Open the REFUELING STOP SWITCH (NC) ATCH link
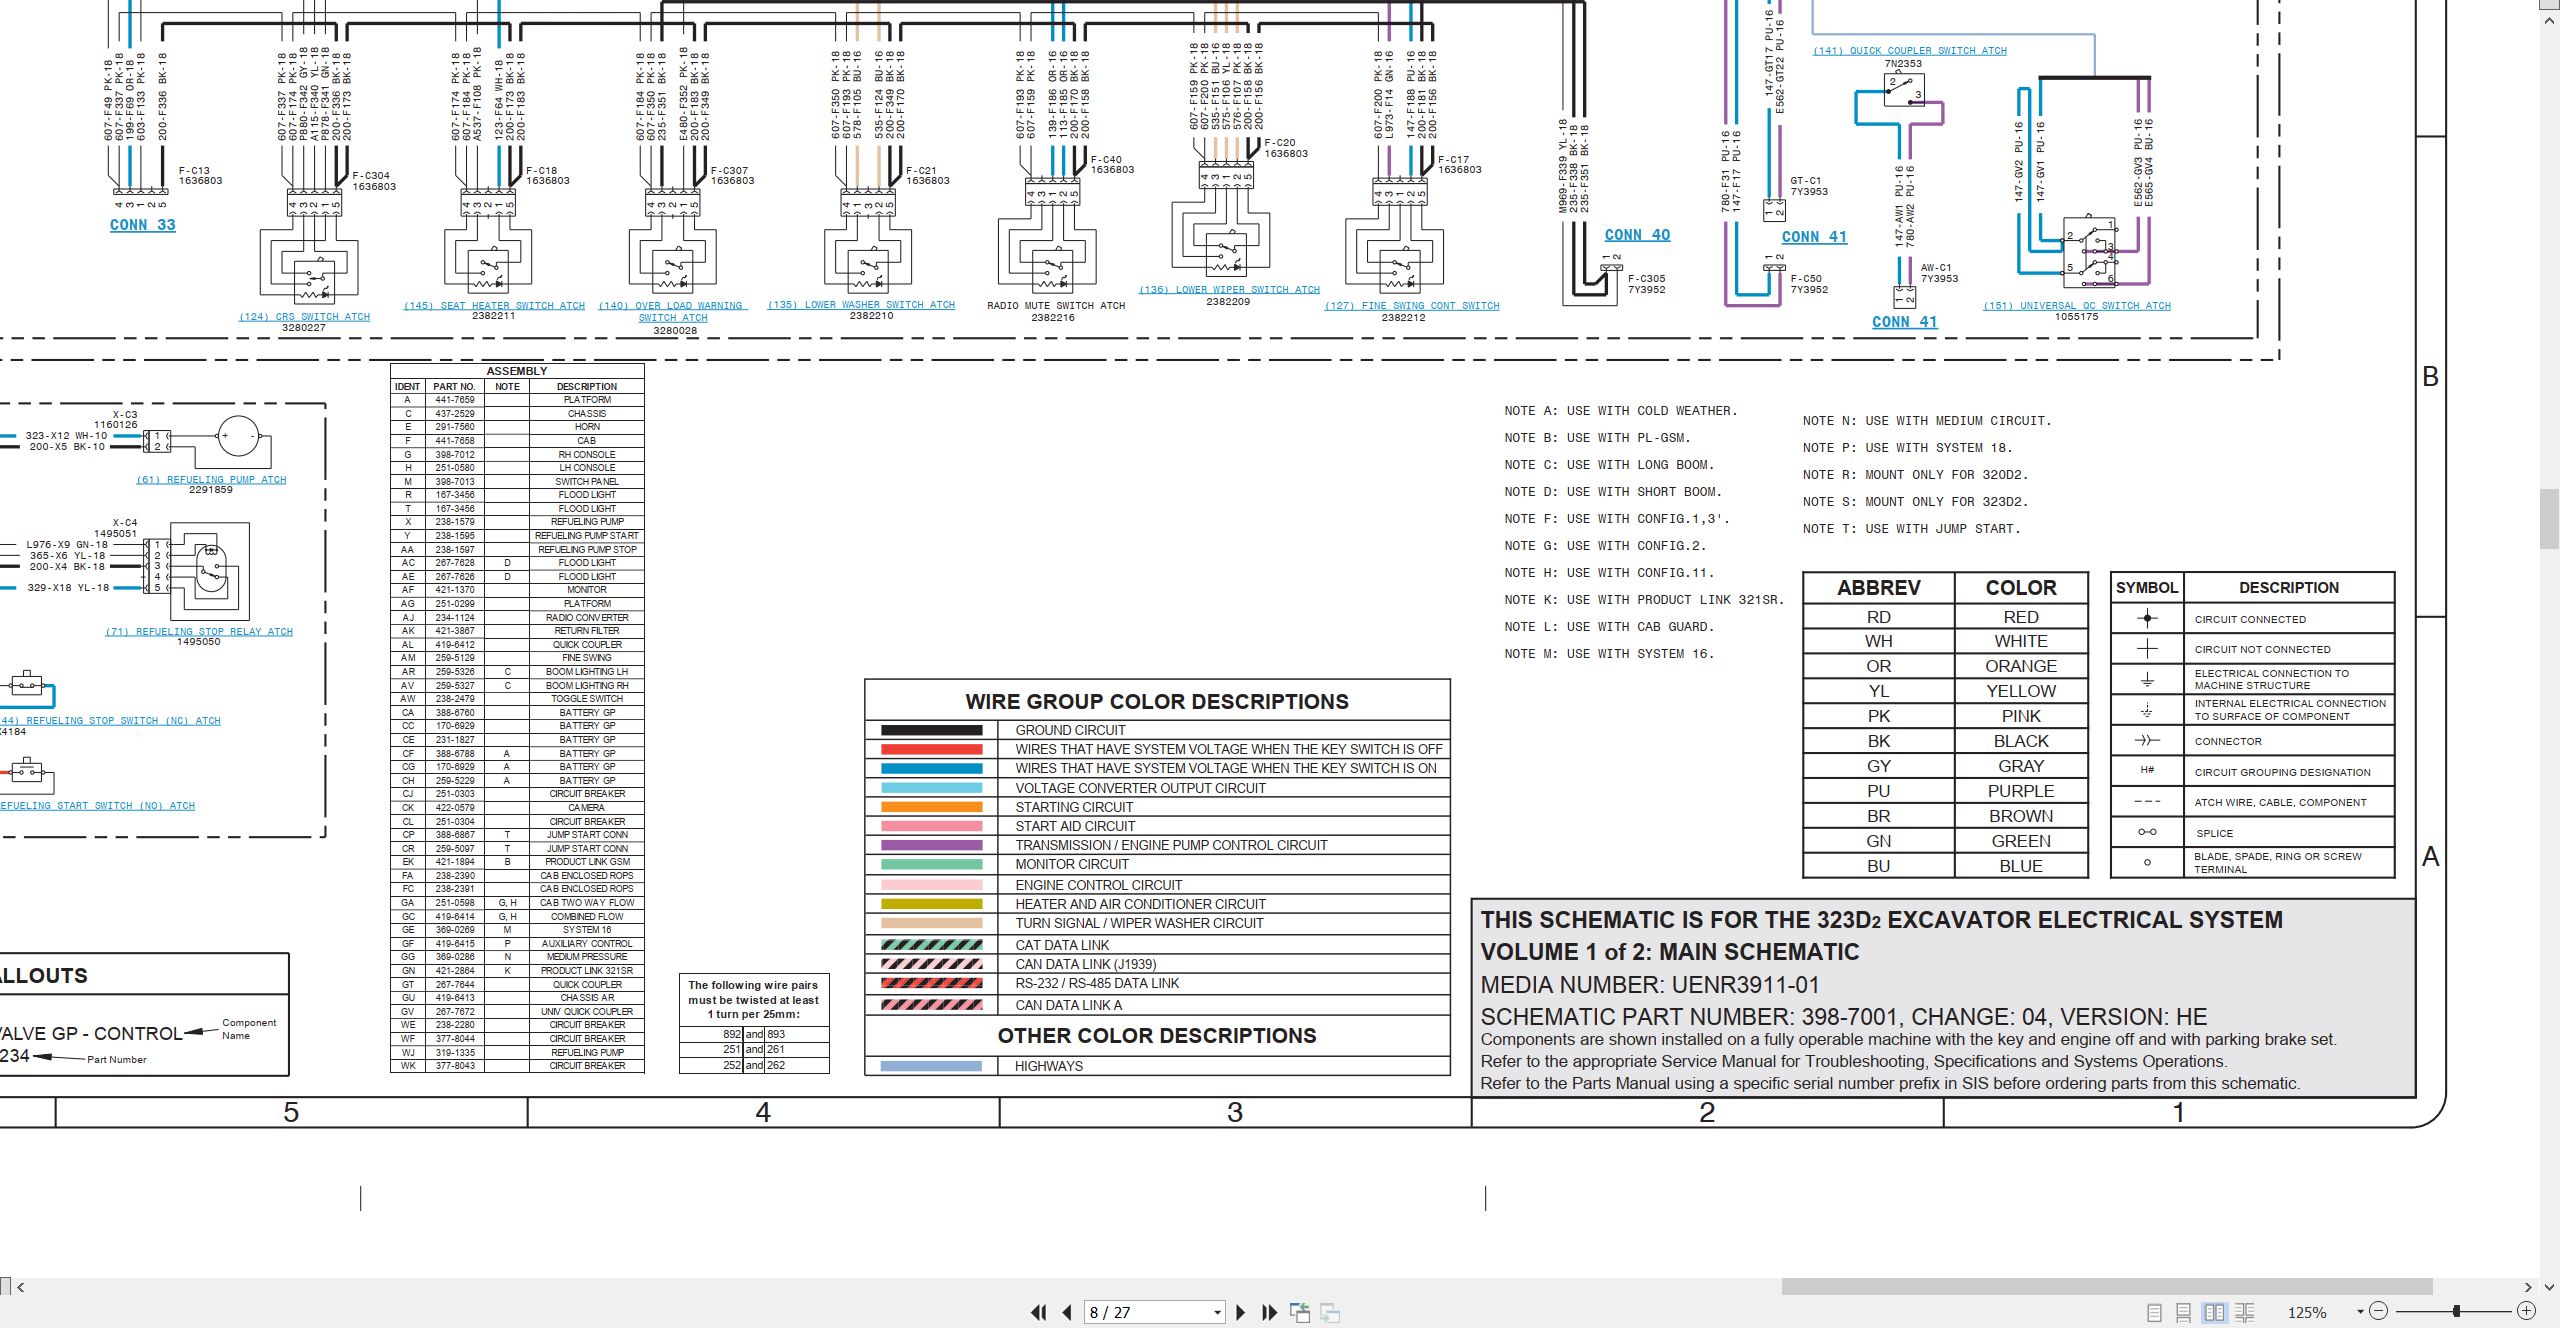Screen dimensions: 2560x1328 pyautogui.click(x=110, y=721)
